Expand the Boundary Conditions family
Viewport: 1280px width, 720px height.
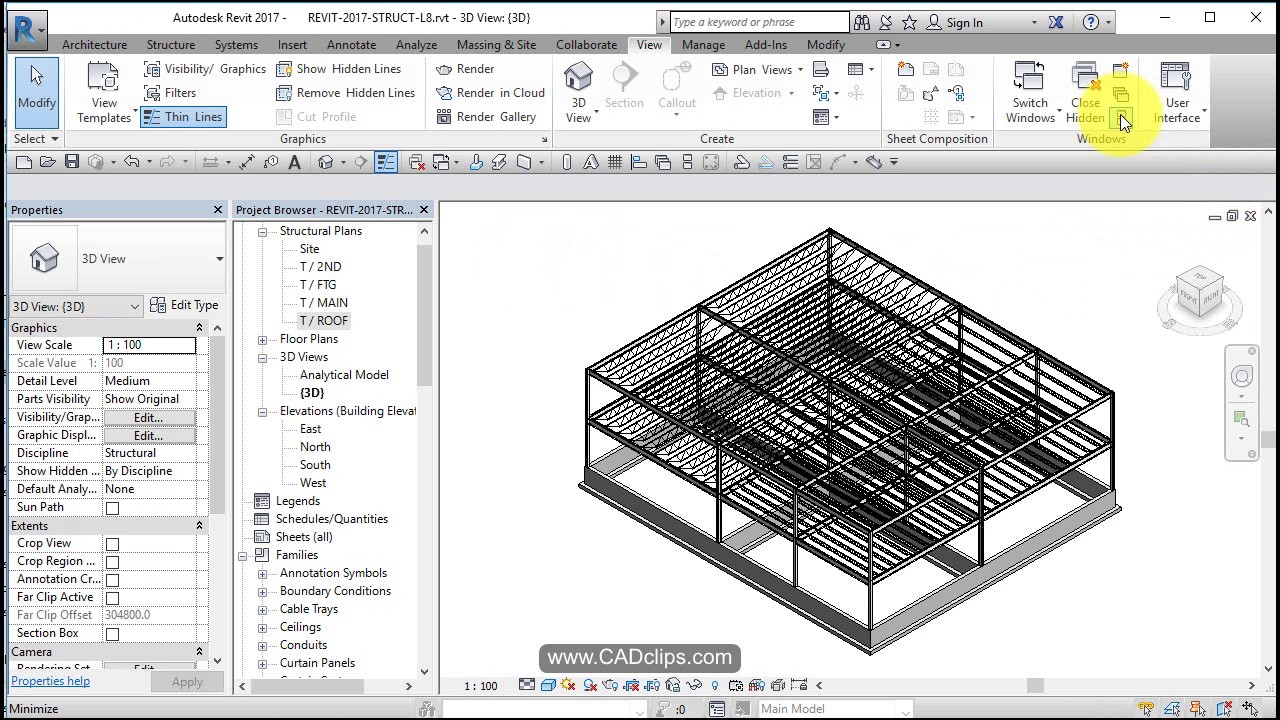coord(262,591)
